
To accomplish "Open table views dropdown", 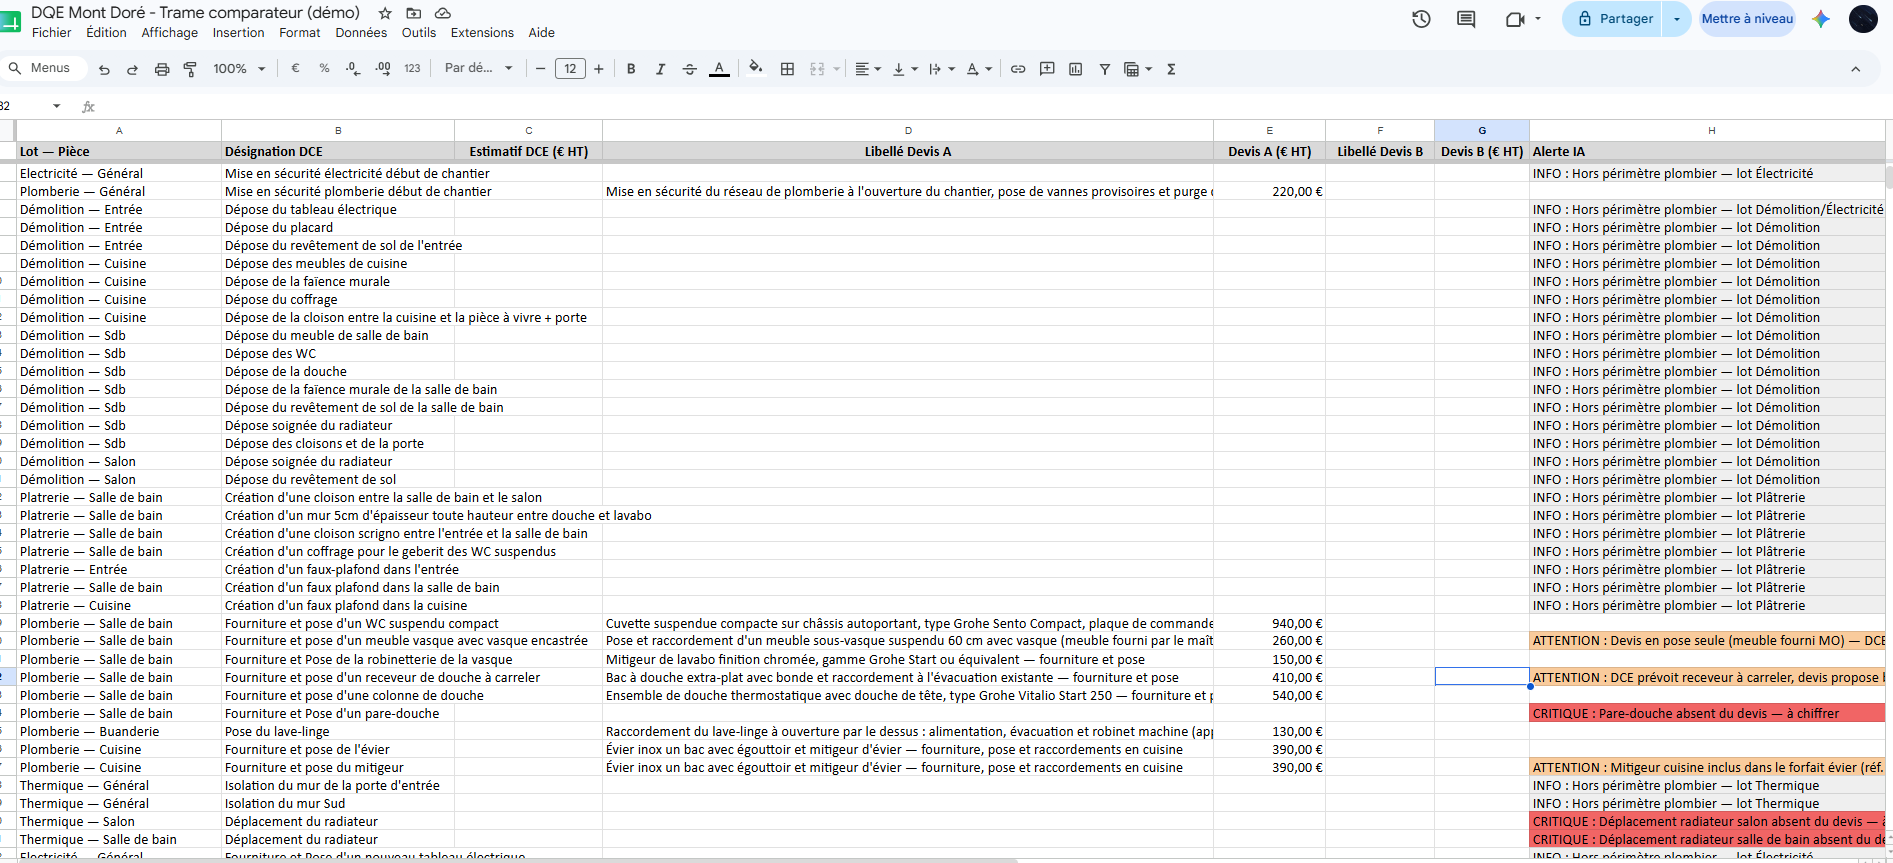I will point(1138,69).
